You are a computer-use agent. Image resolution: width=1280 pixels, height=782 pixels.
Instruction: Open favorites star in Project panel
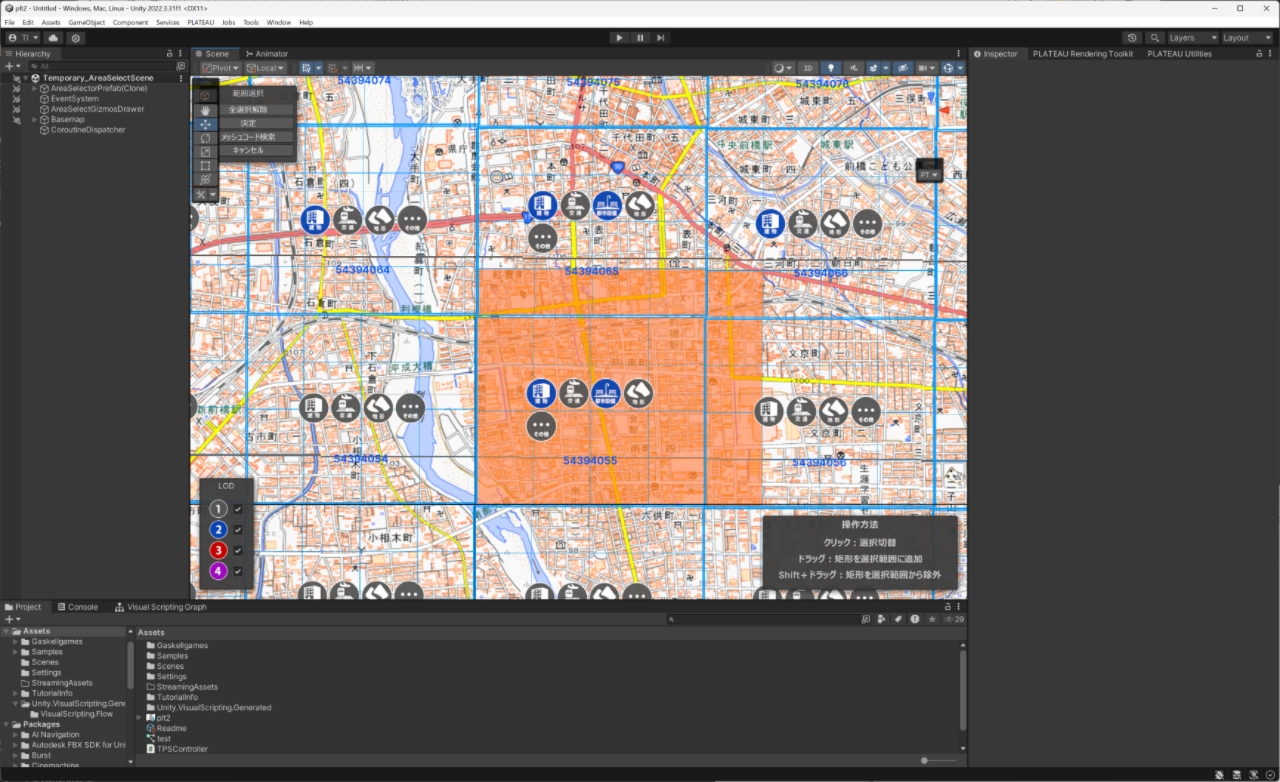tap(932, 619)
